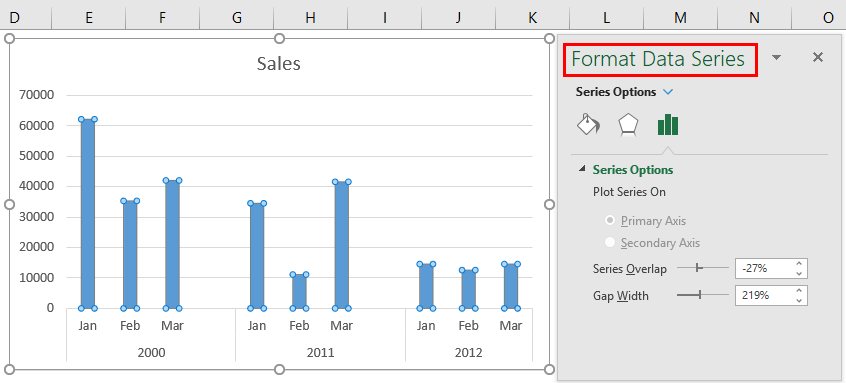The image size is (846, 383).
Task: Select the Secondary Axis radio button
Action: [610, 243]
